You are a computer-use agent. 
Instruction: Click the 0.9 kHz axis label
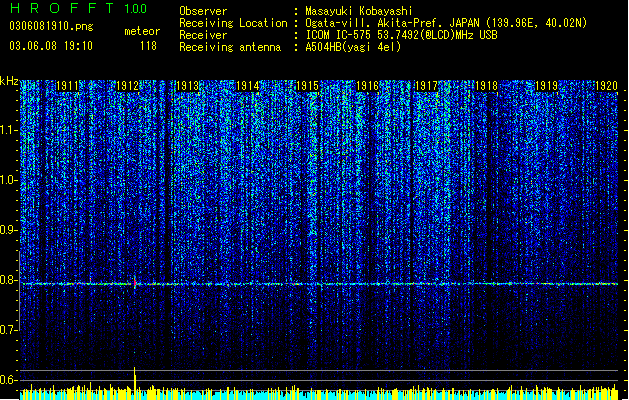pyautogui.click(x=9, y=230)
